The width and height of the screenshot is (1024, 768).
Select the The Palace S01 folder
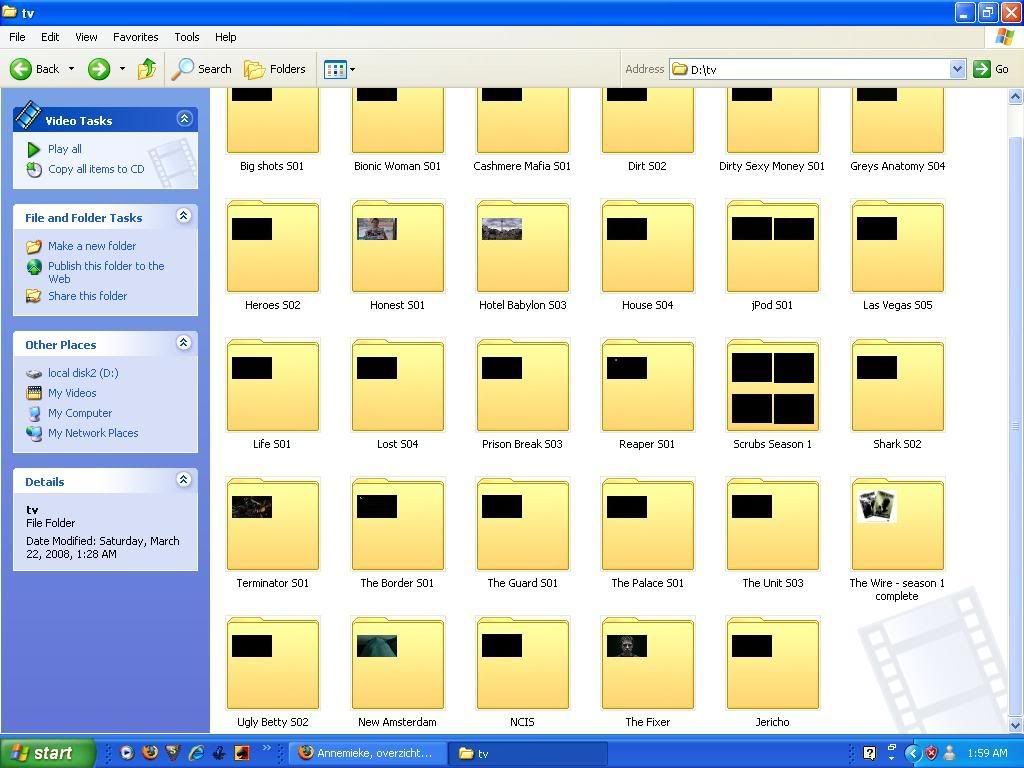click(647, 525)
